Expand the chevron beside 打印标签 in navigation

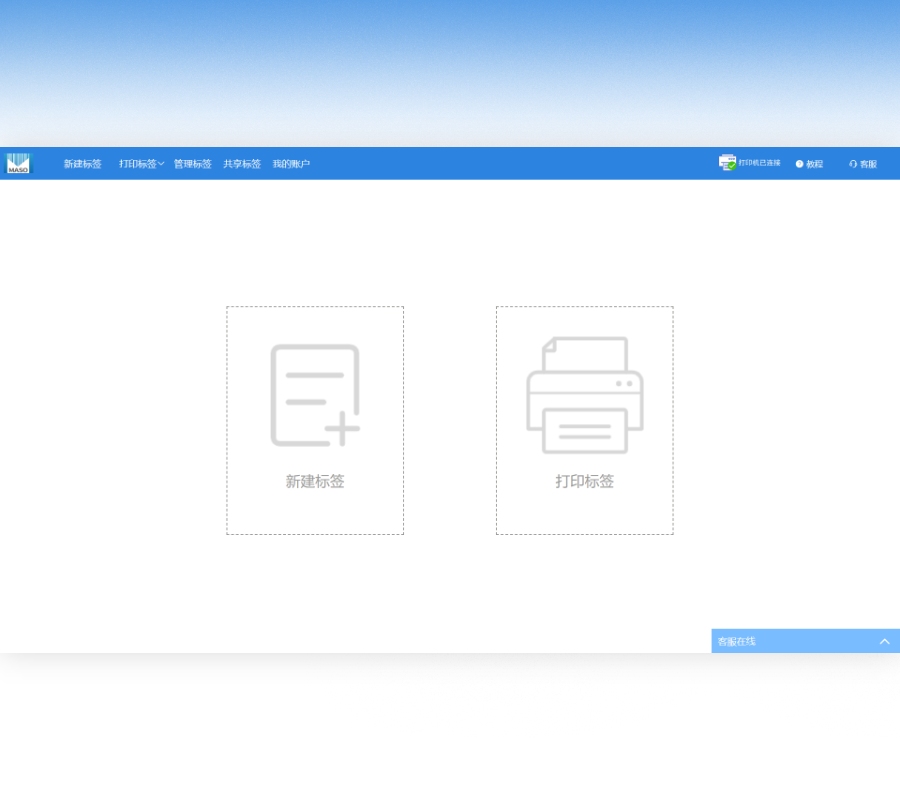161,164
